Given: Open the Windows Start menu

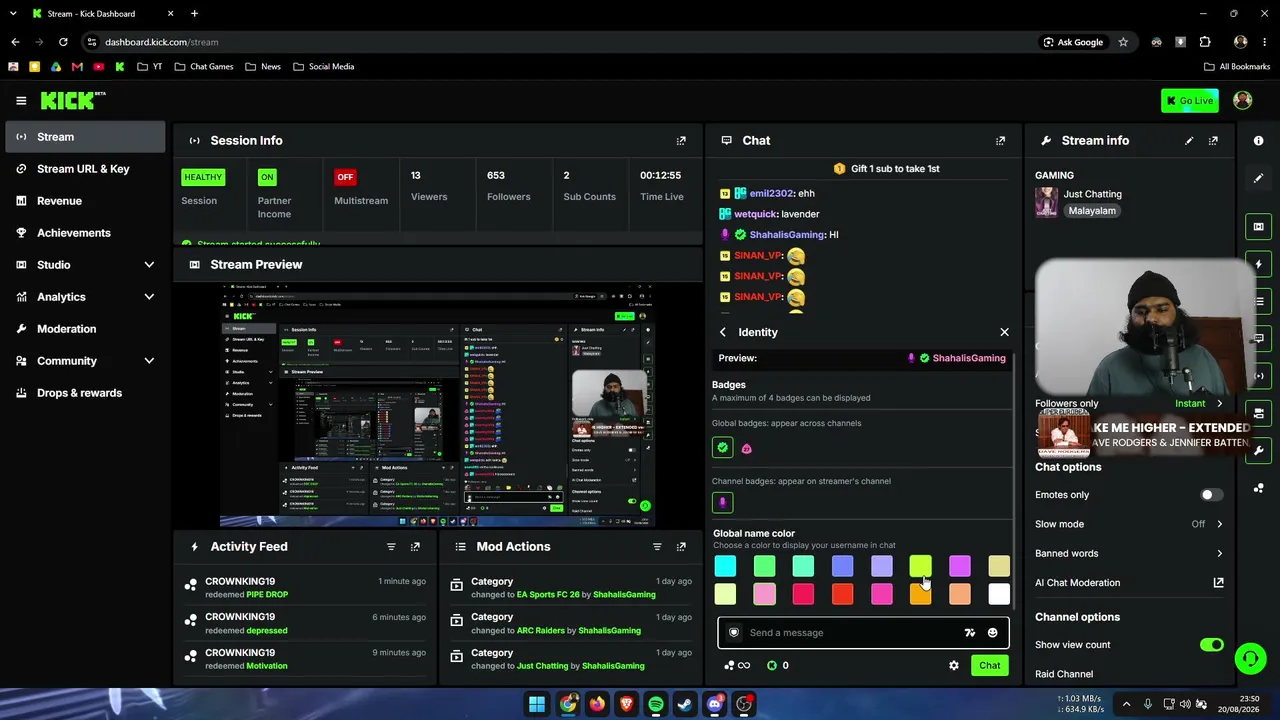Looking at the screenshot, I should click(x=537, y=704).
